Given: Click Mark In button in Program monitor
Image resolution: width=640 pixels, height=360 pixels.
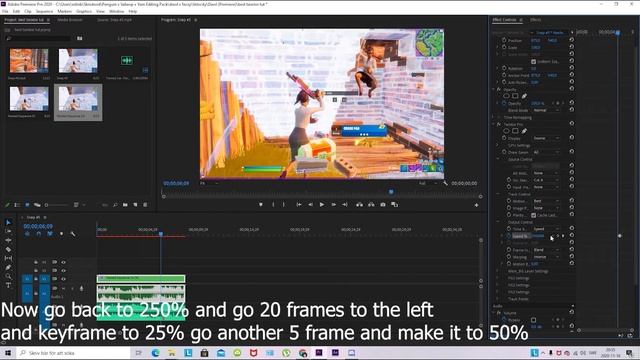Looking at the screenshot, I should click(x=273, y=204).
